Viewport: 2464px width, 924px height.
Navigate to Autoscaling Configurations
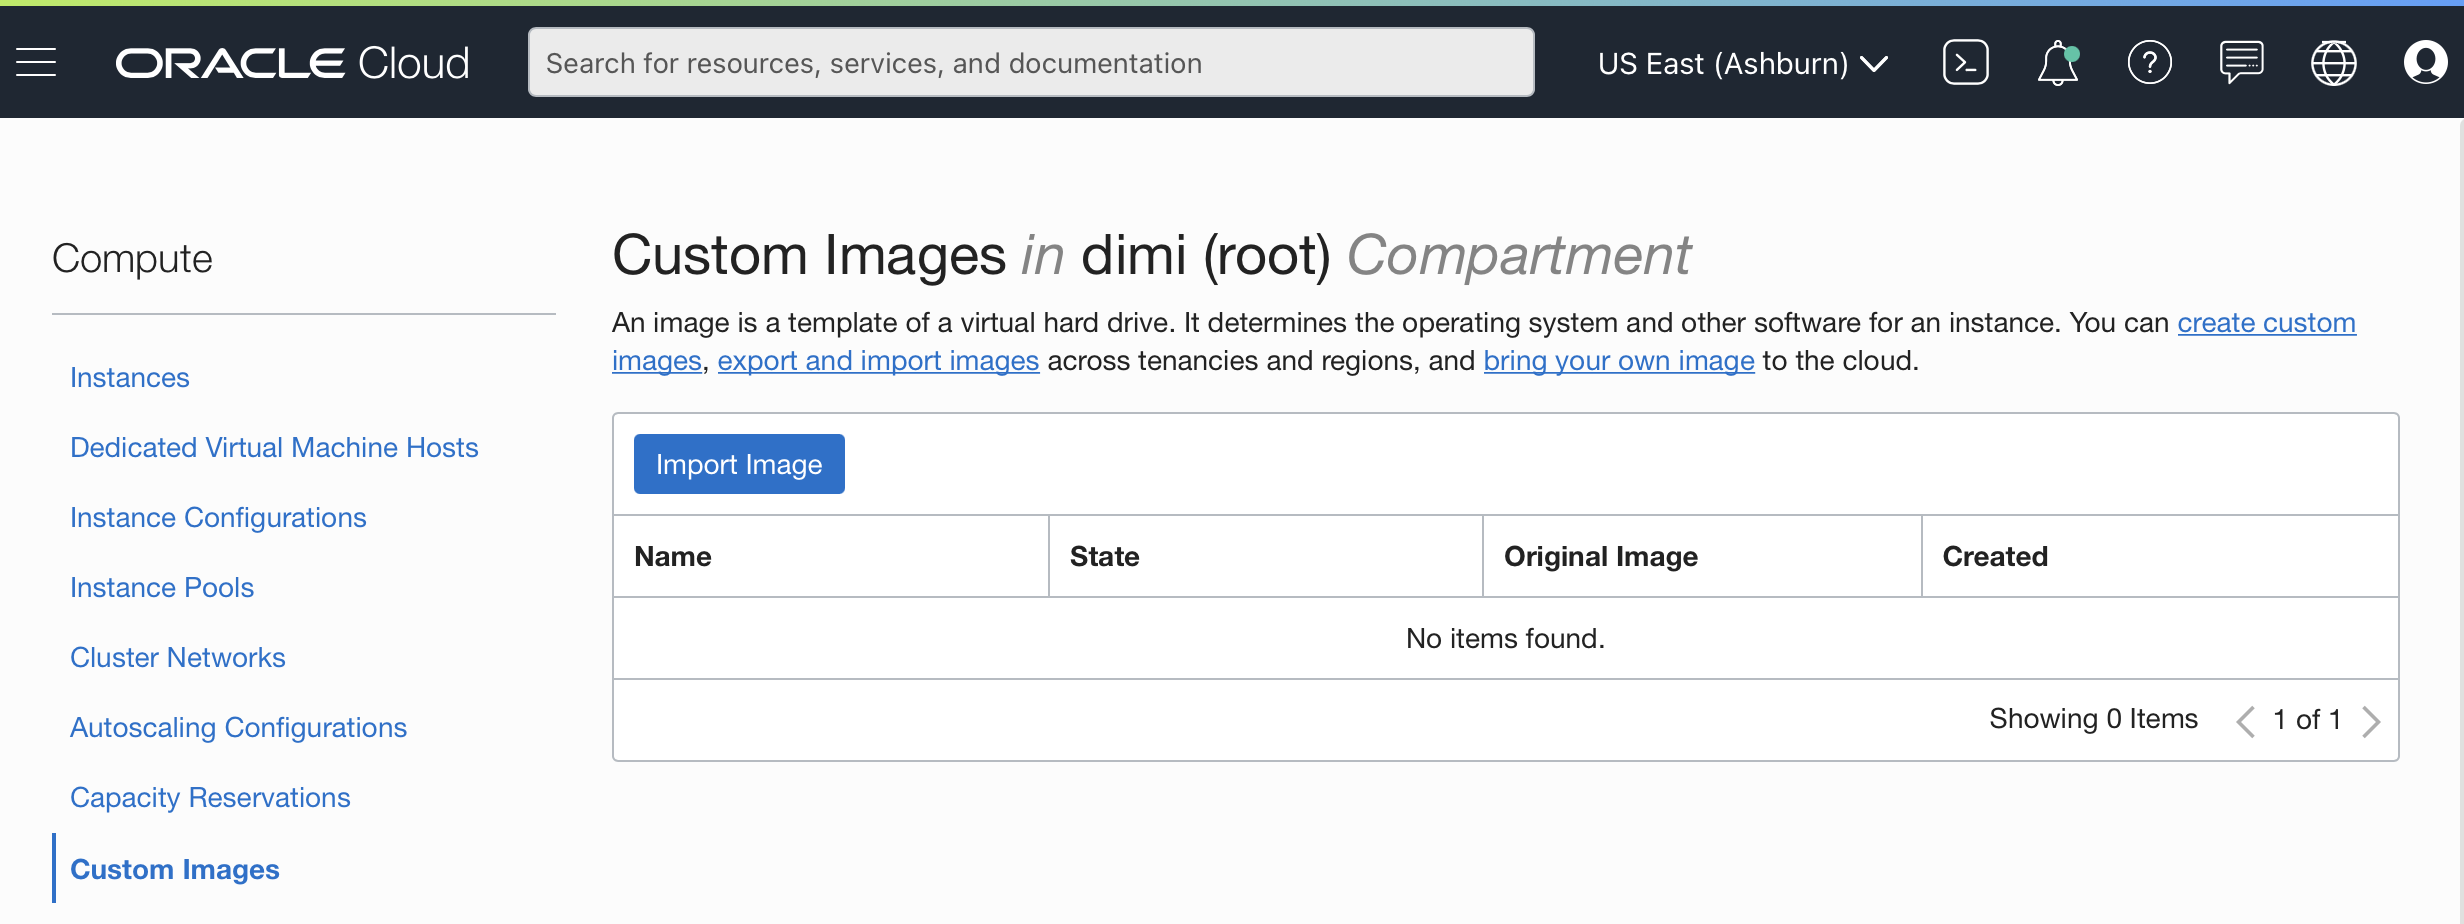(238, 728)
